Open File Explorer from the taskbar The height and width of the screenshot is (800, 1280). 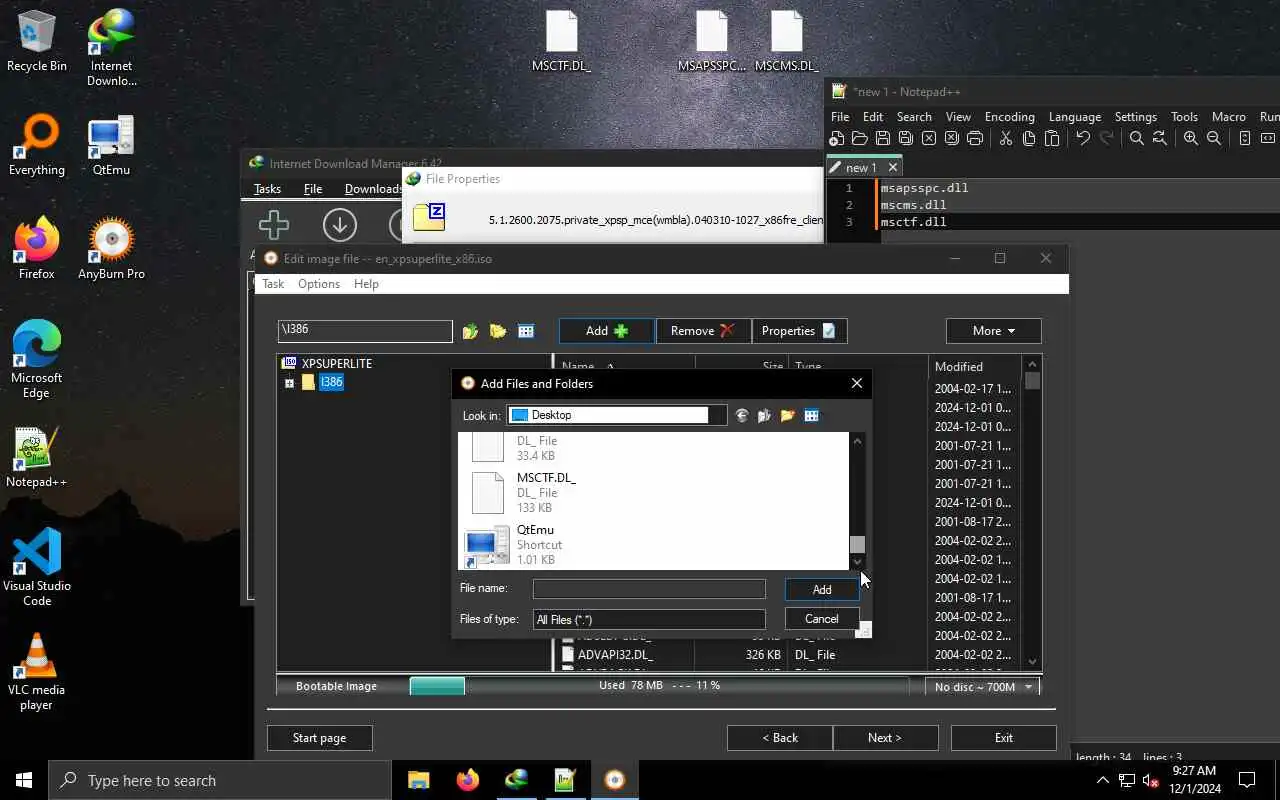pos(418,780)
